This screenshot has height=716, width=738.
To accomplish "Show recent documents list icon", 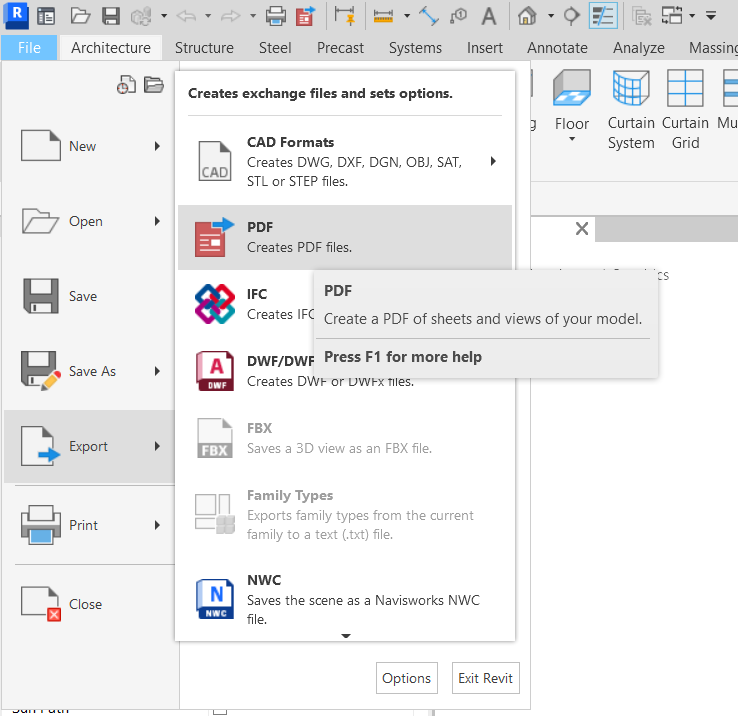I will tap(126, 85).
